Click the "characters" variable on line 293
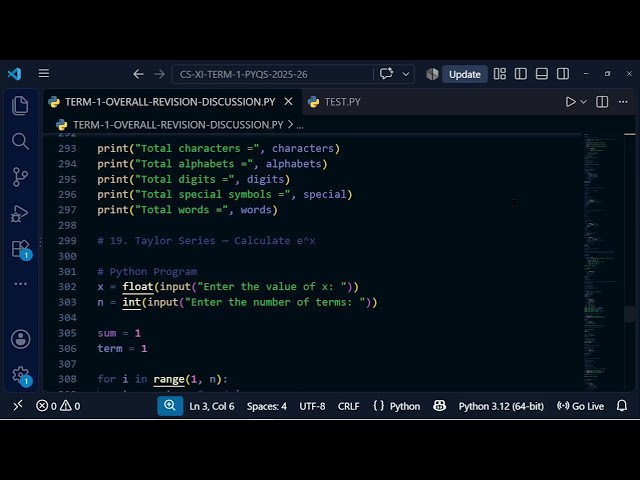Image resolution: width=640 pixels, height=480 pixels. click(x=302, y=148)
